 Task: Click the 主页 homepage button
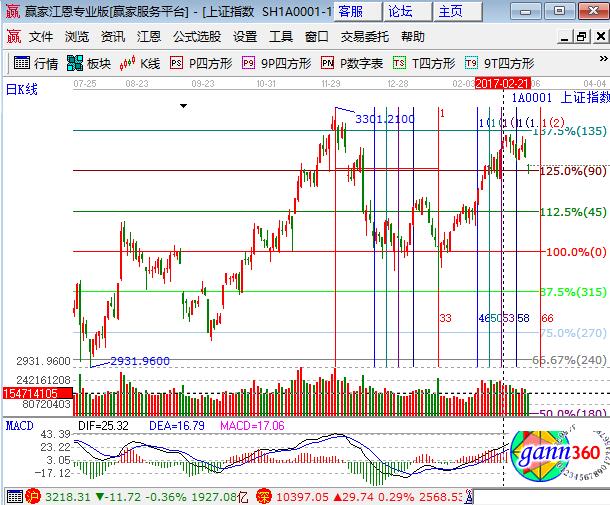point(451,11)
